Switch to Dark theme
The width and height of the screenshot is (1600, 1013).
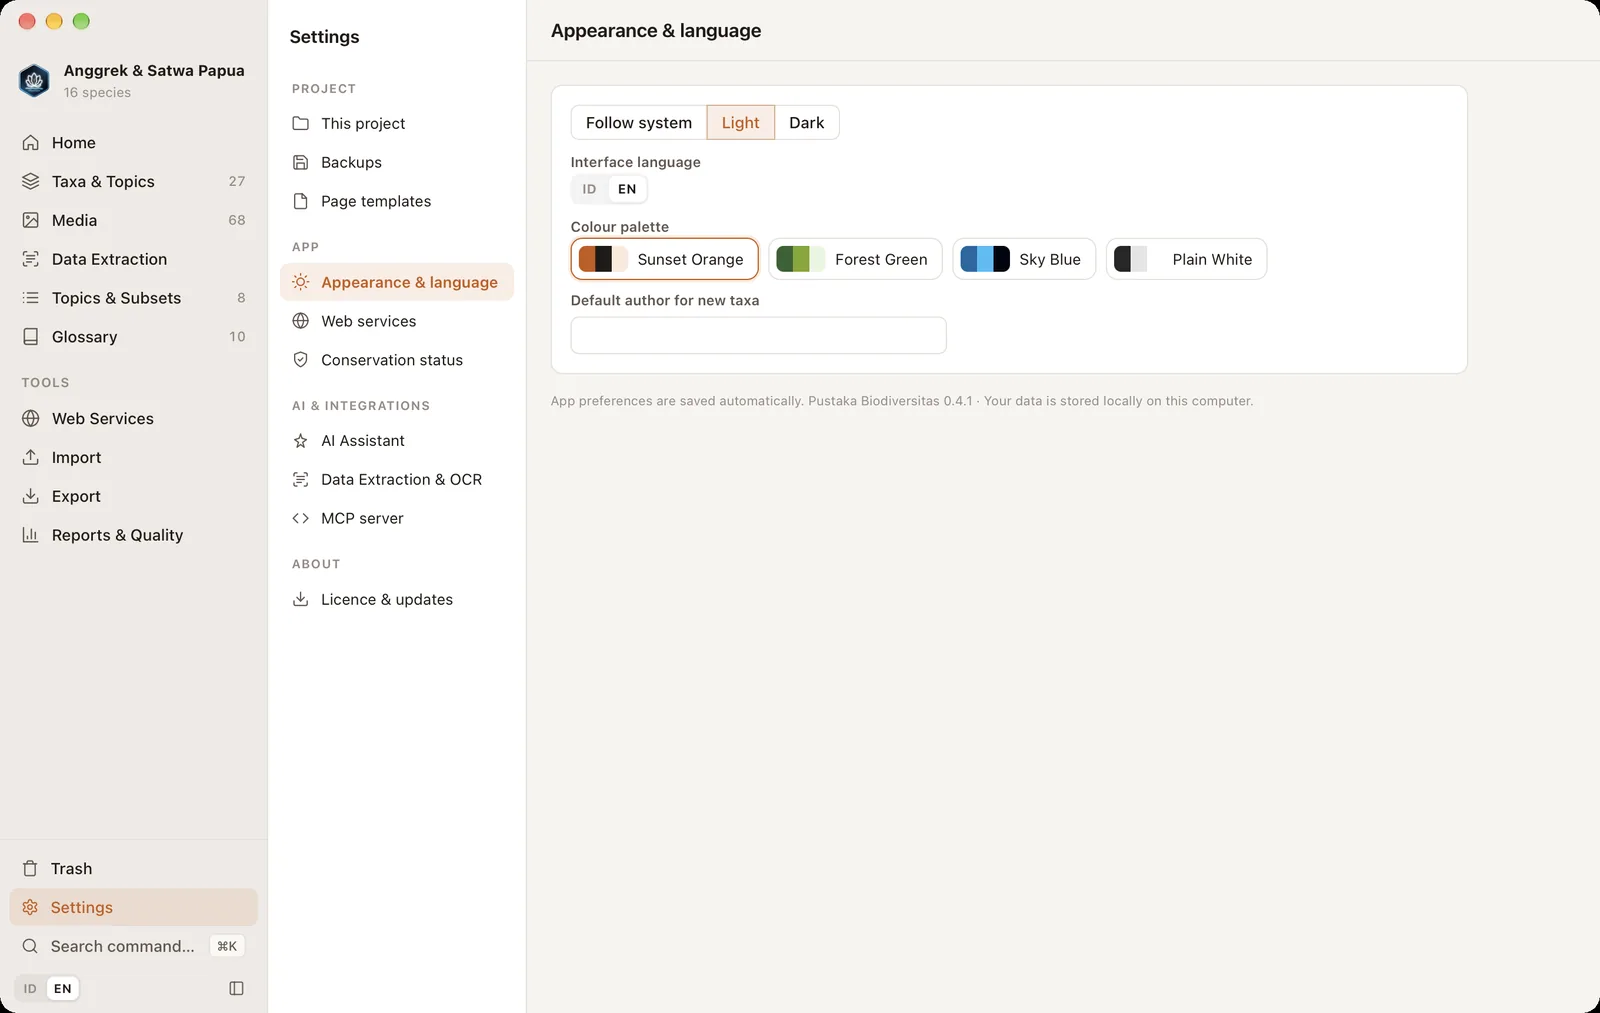(x=807, y=123)
